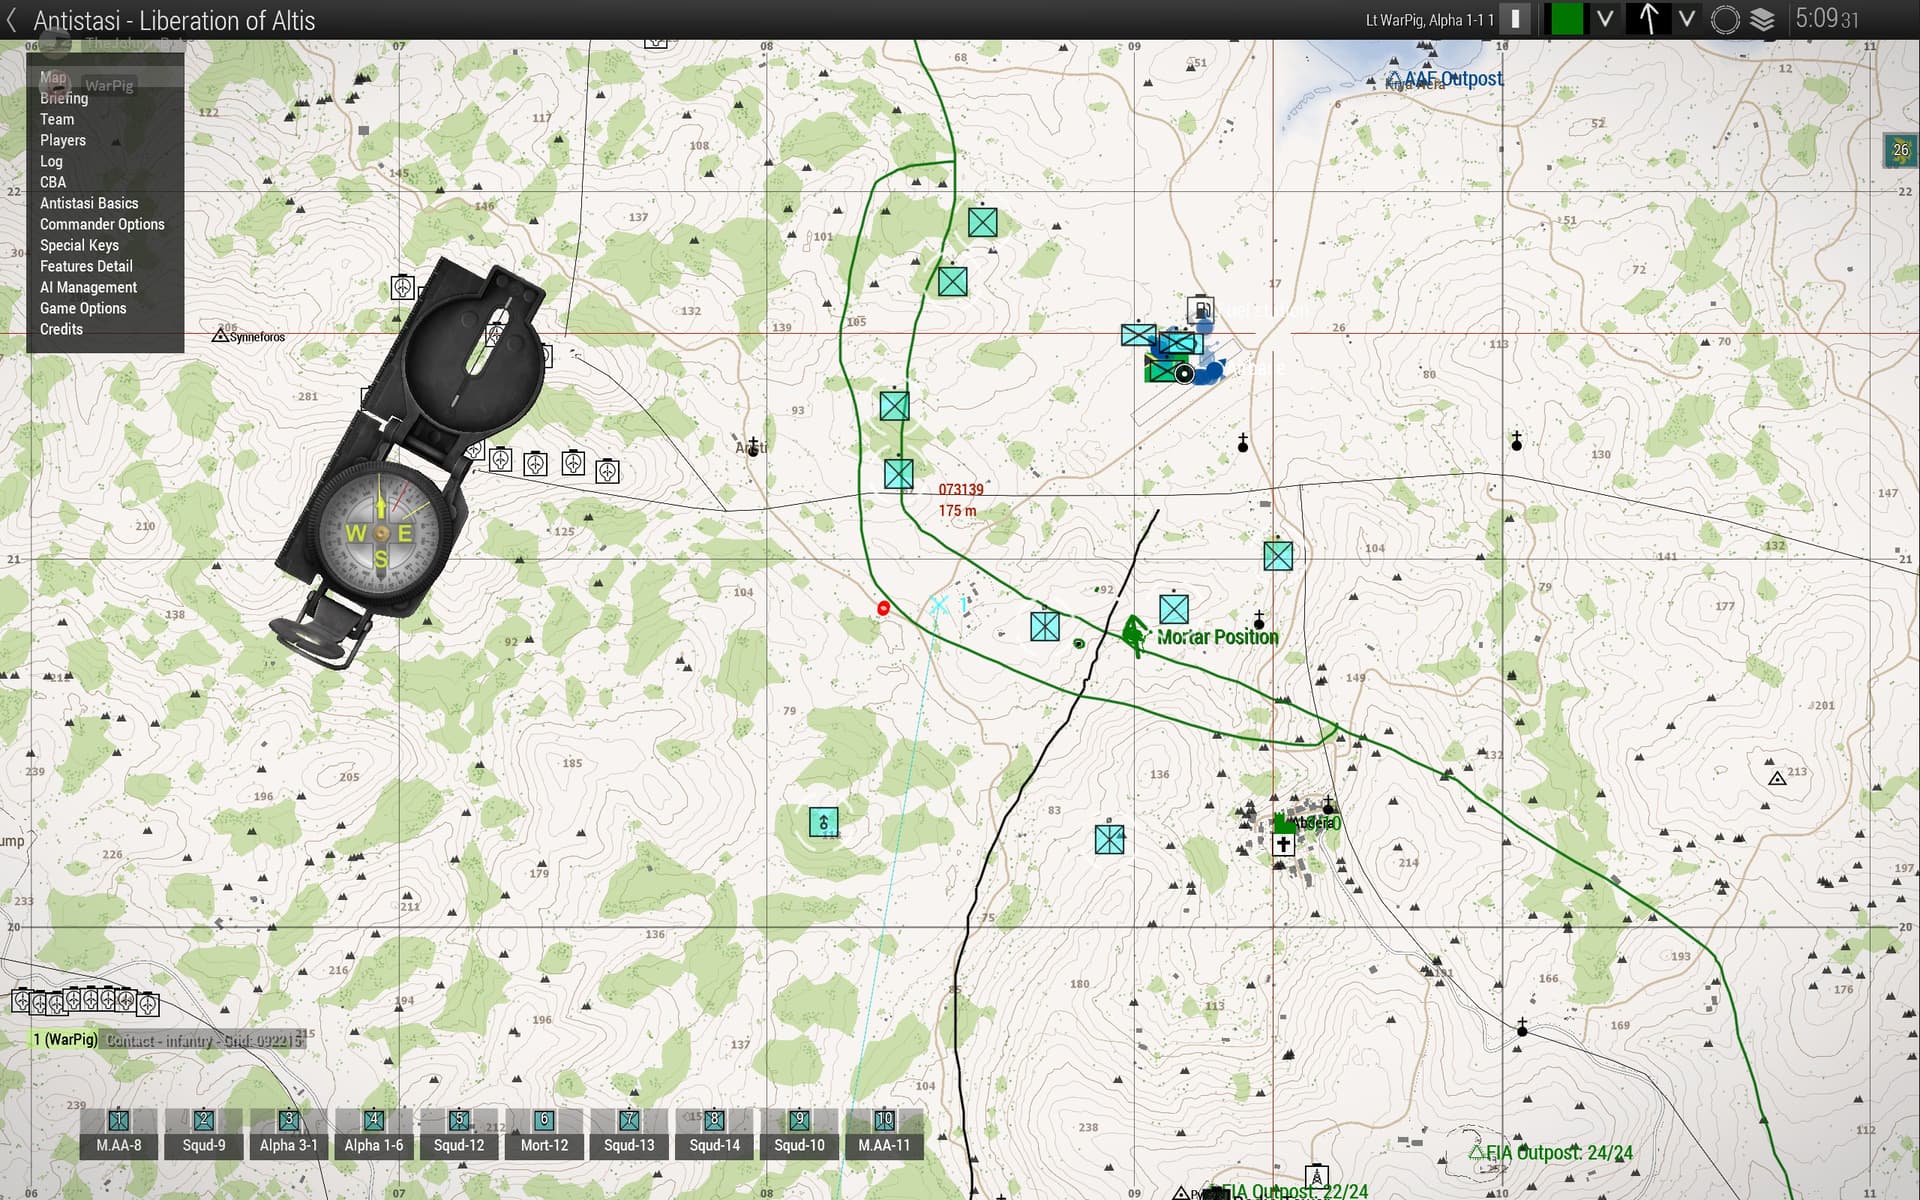This screenshot has width=1920, height=1200.
Task: Click the Synneforos hilltop triangle marker
Action: (221, 336)
